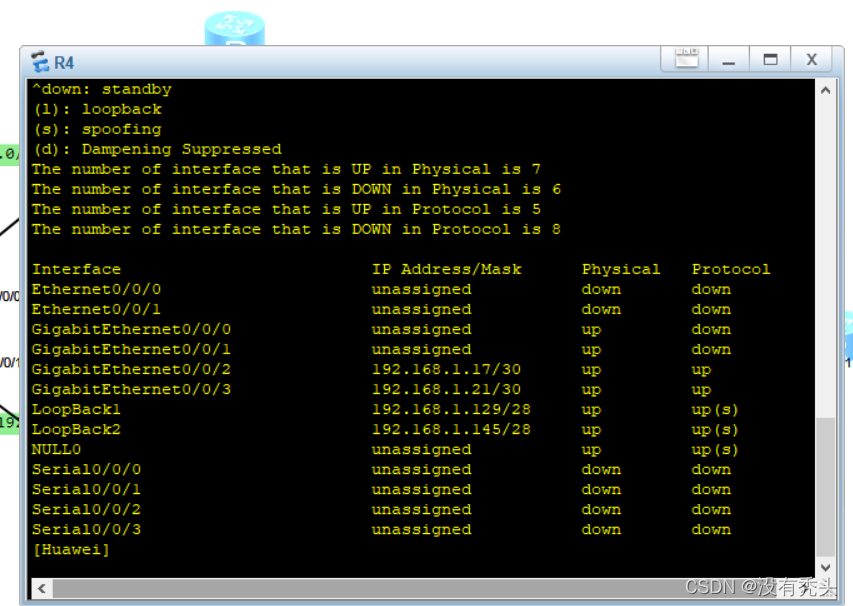Click the IP address 192.168.1.145/28
The height and width of the screenshot is (606, 853).
pyautogui.click(x=451, y=430)
